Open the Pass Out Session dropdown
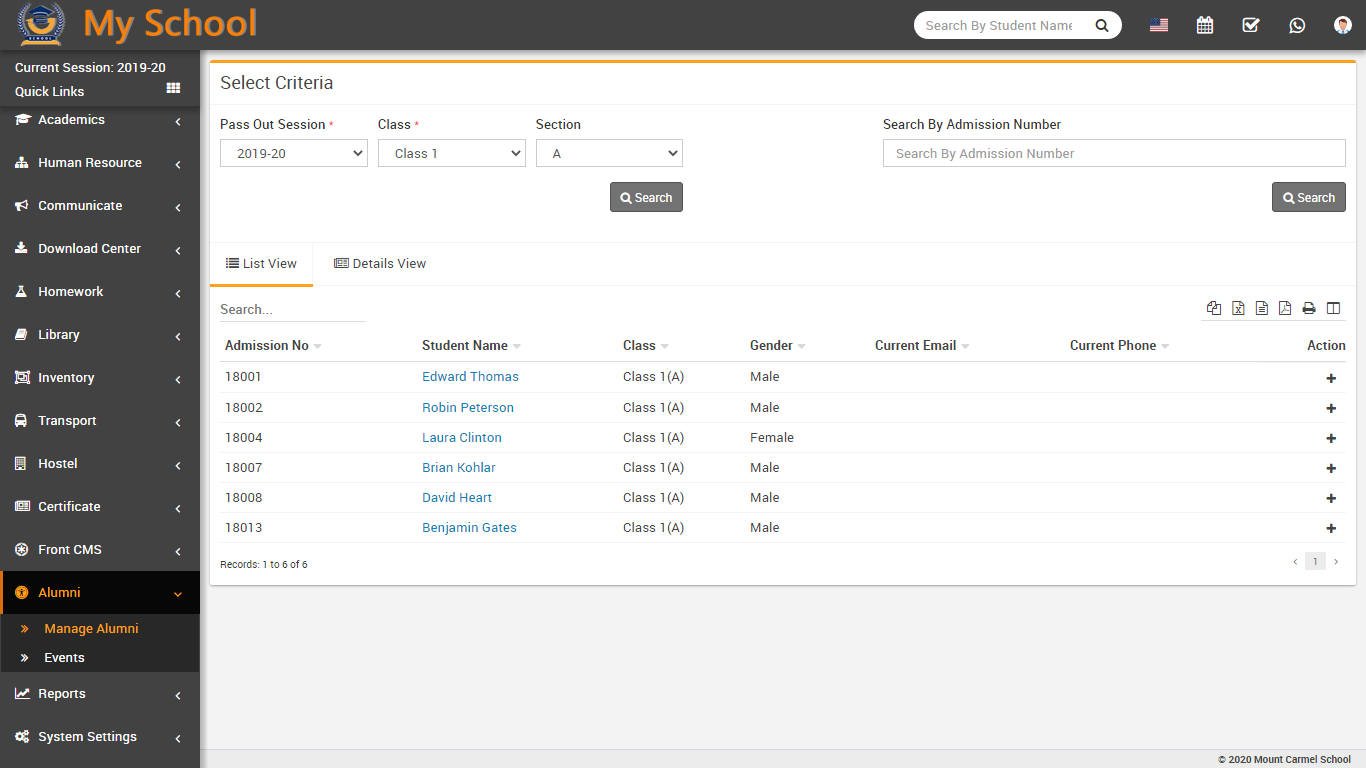The height and width of the screenshot is (768, 1366). coord(294,153)
